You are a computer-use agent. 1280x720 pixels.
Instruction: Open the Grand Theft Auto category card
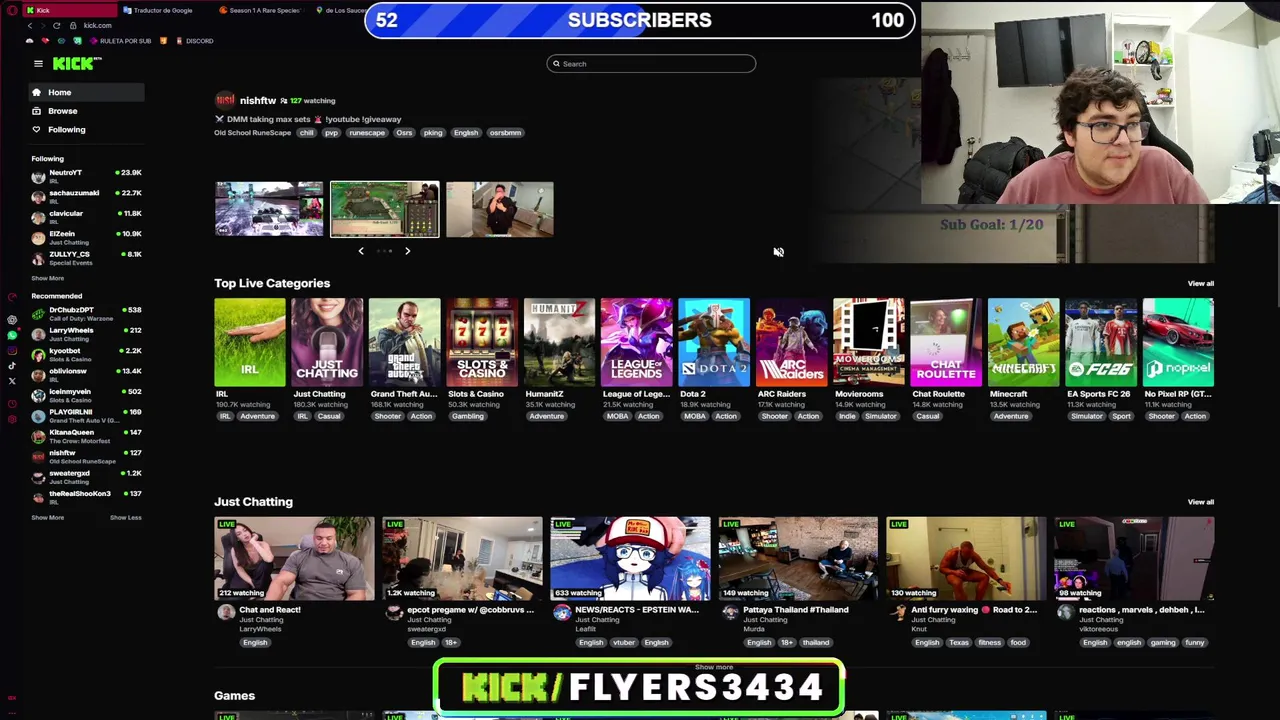pos(404,342)
